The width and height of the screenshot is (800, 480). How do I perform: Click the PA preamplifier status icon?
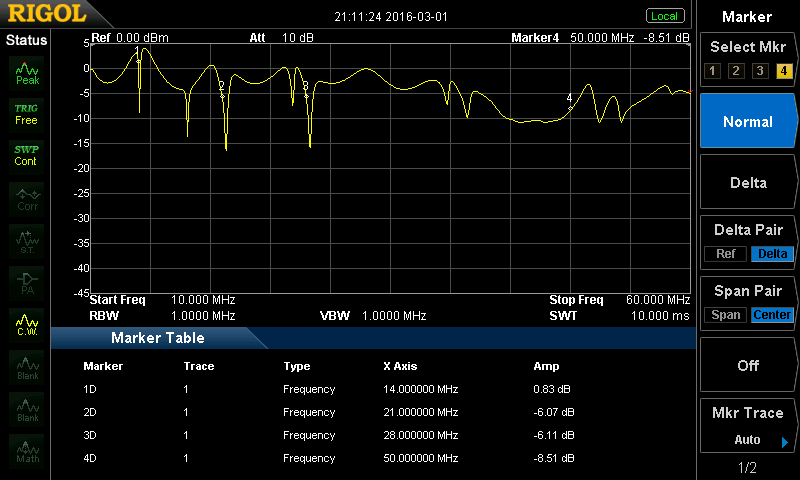point(27,282)
